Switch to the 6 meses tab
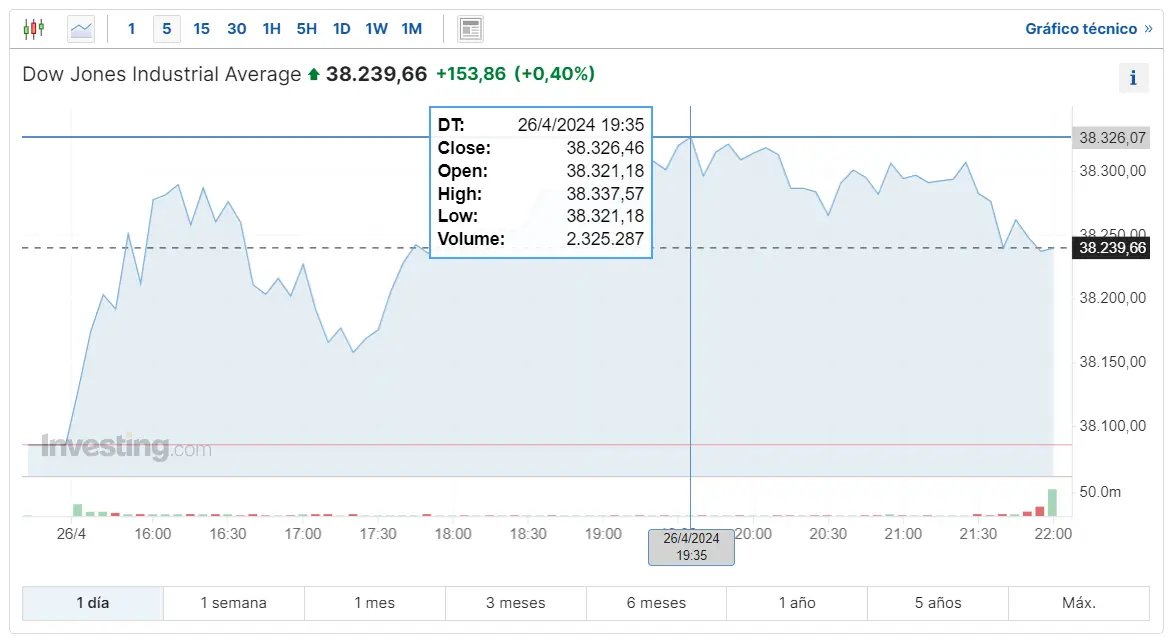The width and height of the screenshot is (1172, 641). (656, 603)
